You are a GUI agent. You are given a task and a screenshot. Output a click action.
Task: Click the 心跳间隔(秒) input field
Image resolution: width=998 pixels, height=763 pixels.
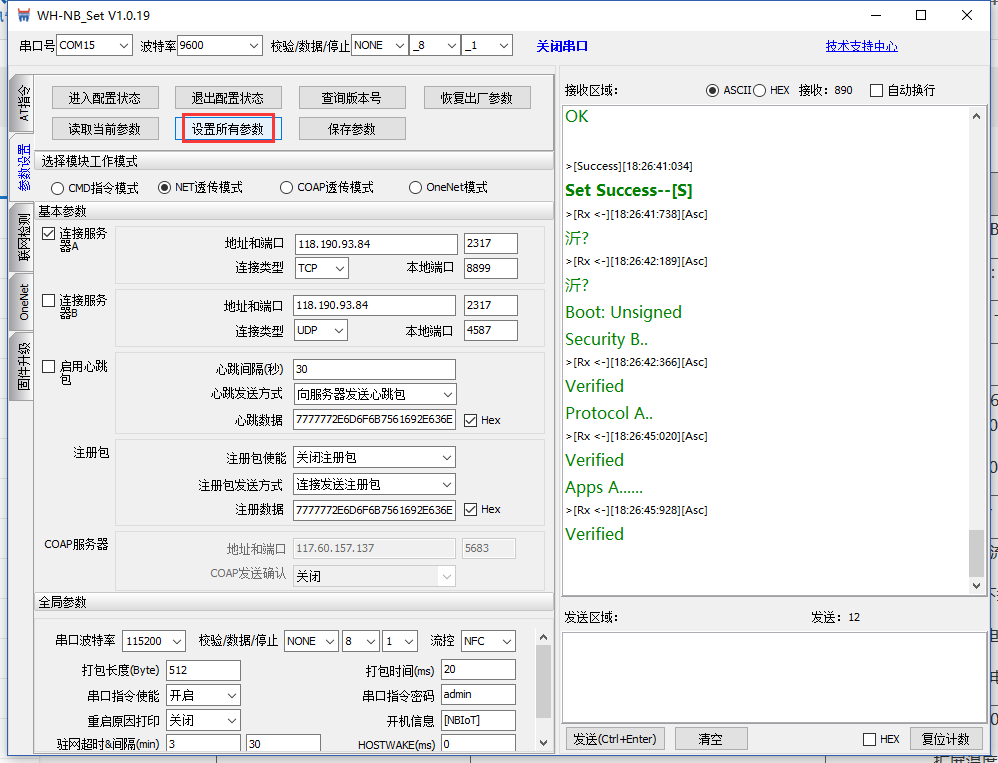click(x=375, y=369)
